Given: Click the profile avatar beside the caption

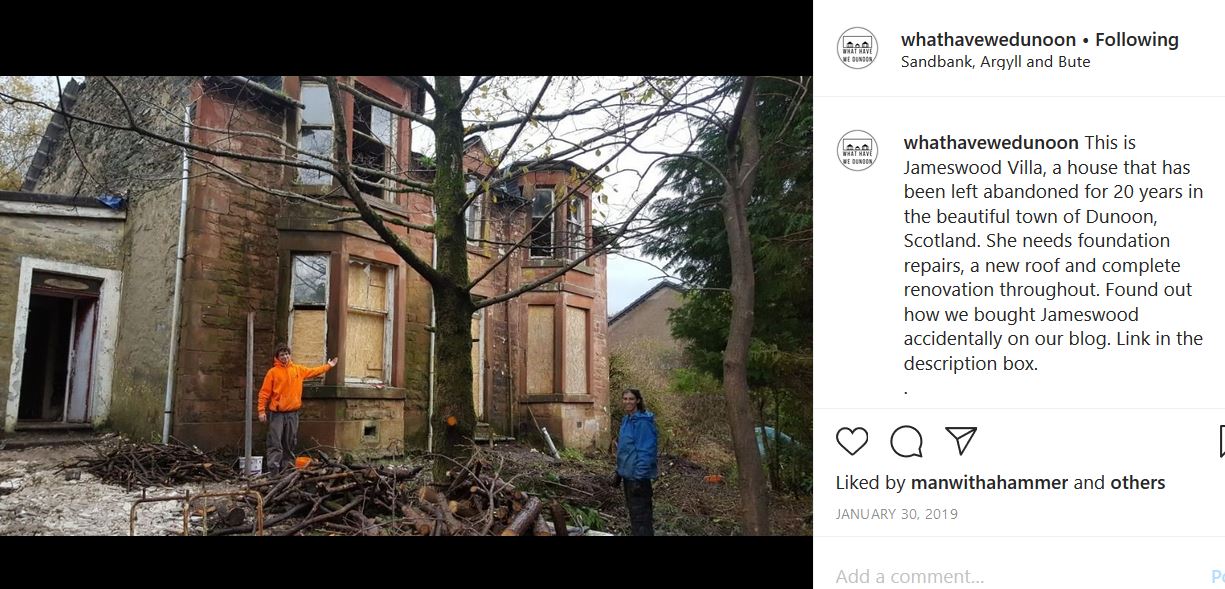Looking at the screenshot, I should (x=857, y=150).
